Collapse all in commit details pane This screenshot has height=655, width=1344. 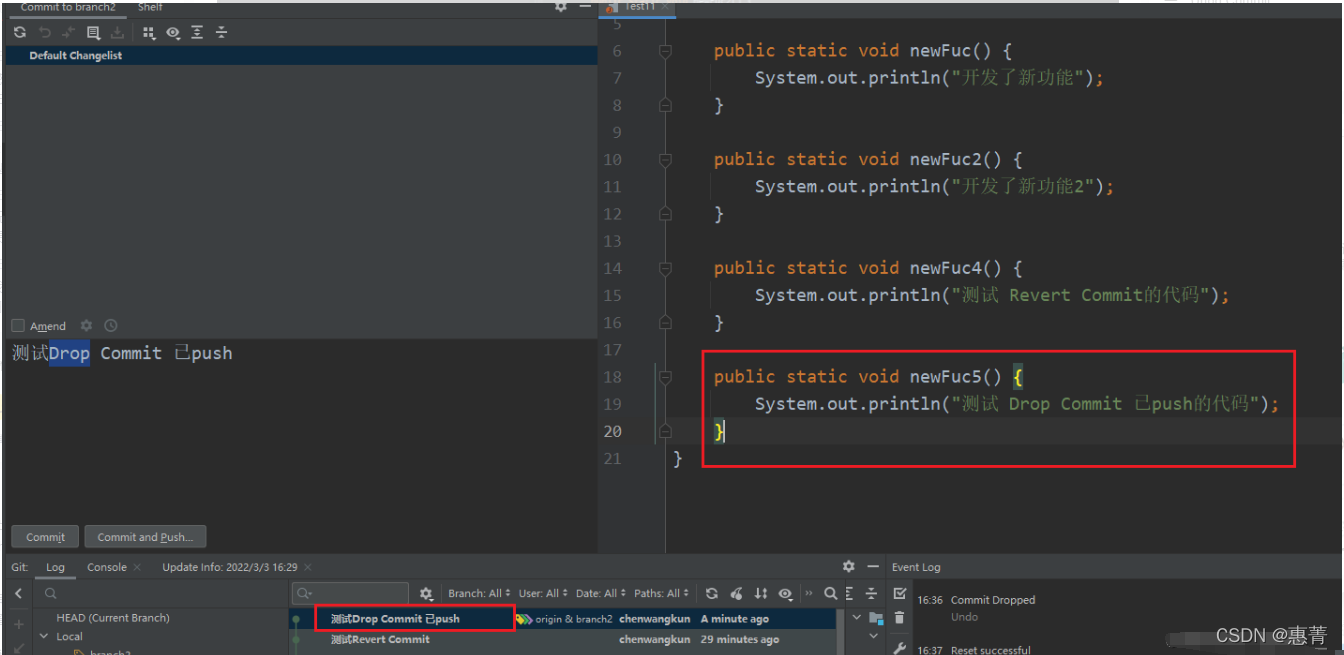pyautogui.click(x=871, y=593)
